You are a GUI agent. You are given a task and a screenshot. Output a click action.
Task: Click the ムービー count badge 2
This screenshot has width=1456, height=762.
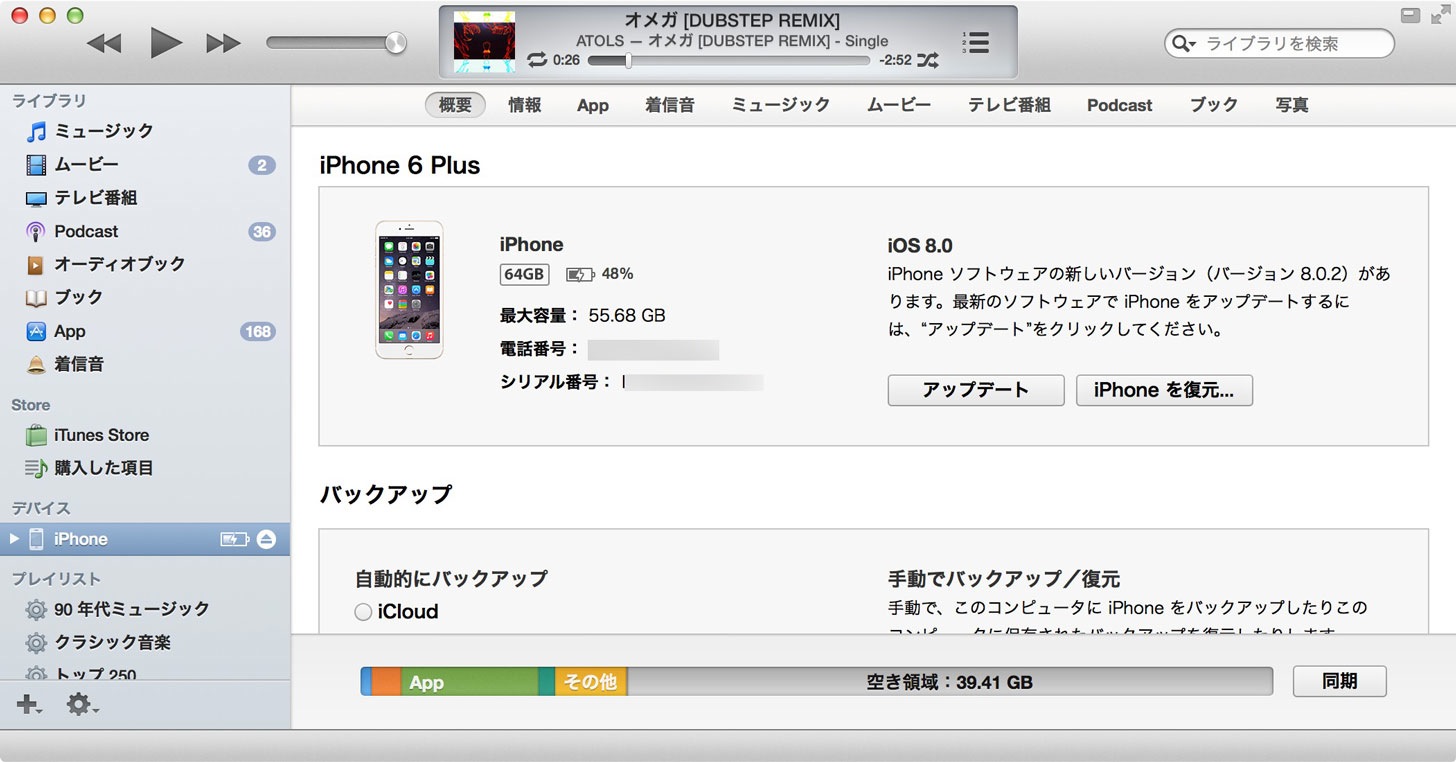(262, 165)
